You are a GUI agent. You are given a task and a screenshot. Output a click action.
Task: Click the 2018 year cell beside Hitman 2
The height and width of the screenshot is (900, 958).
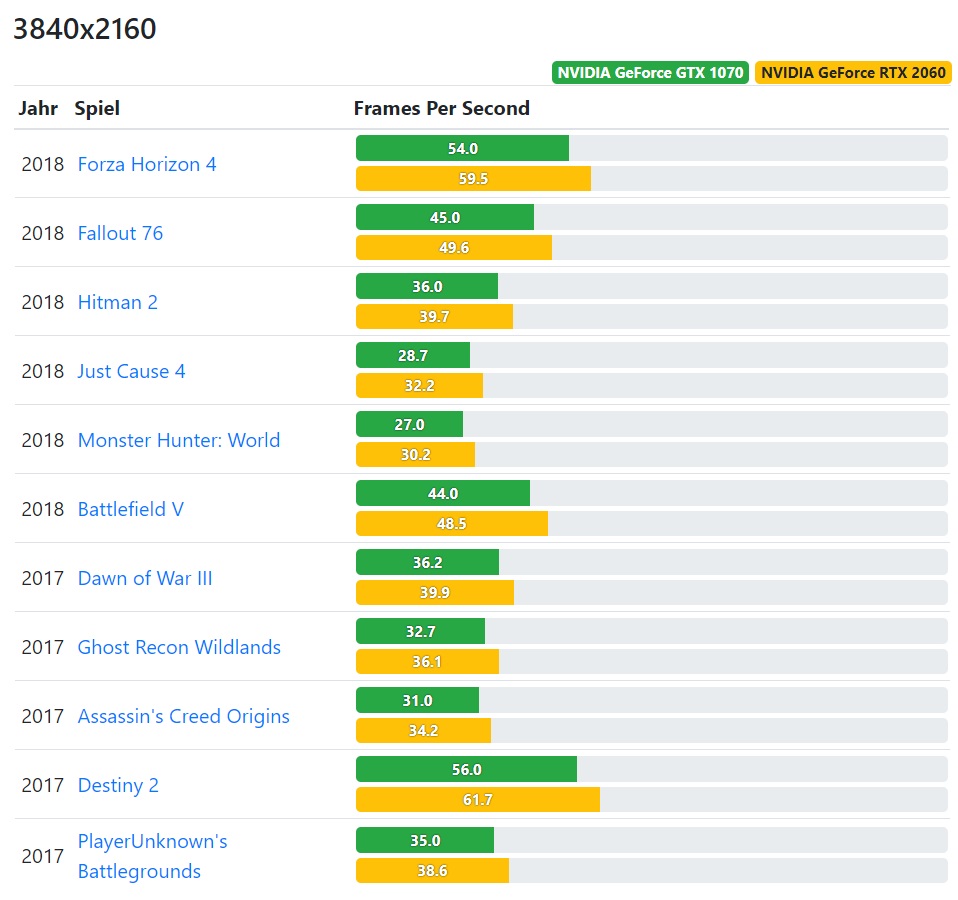43,302
